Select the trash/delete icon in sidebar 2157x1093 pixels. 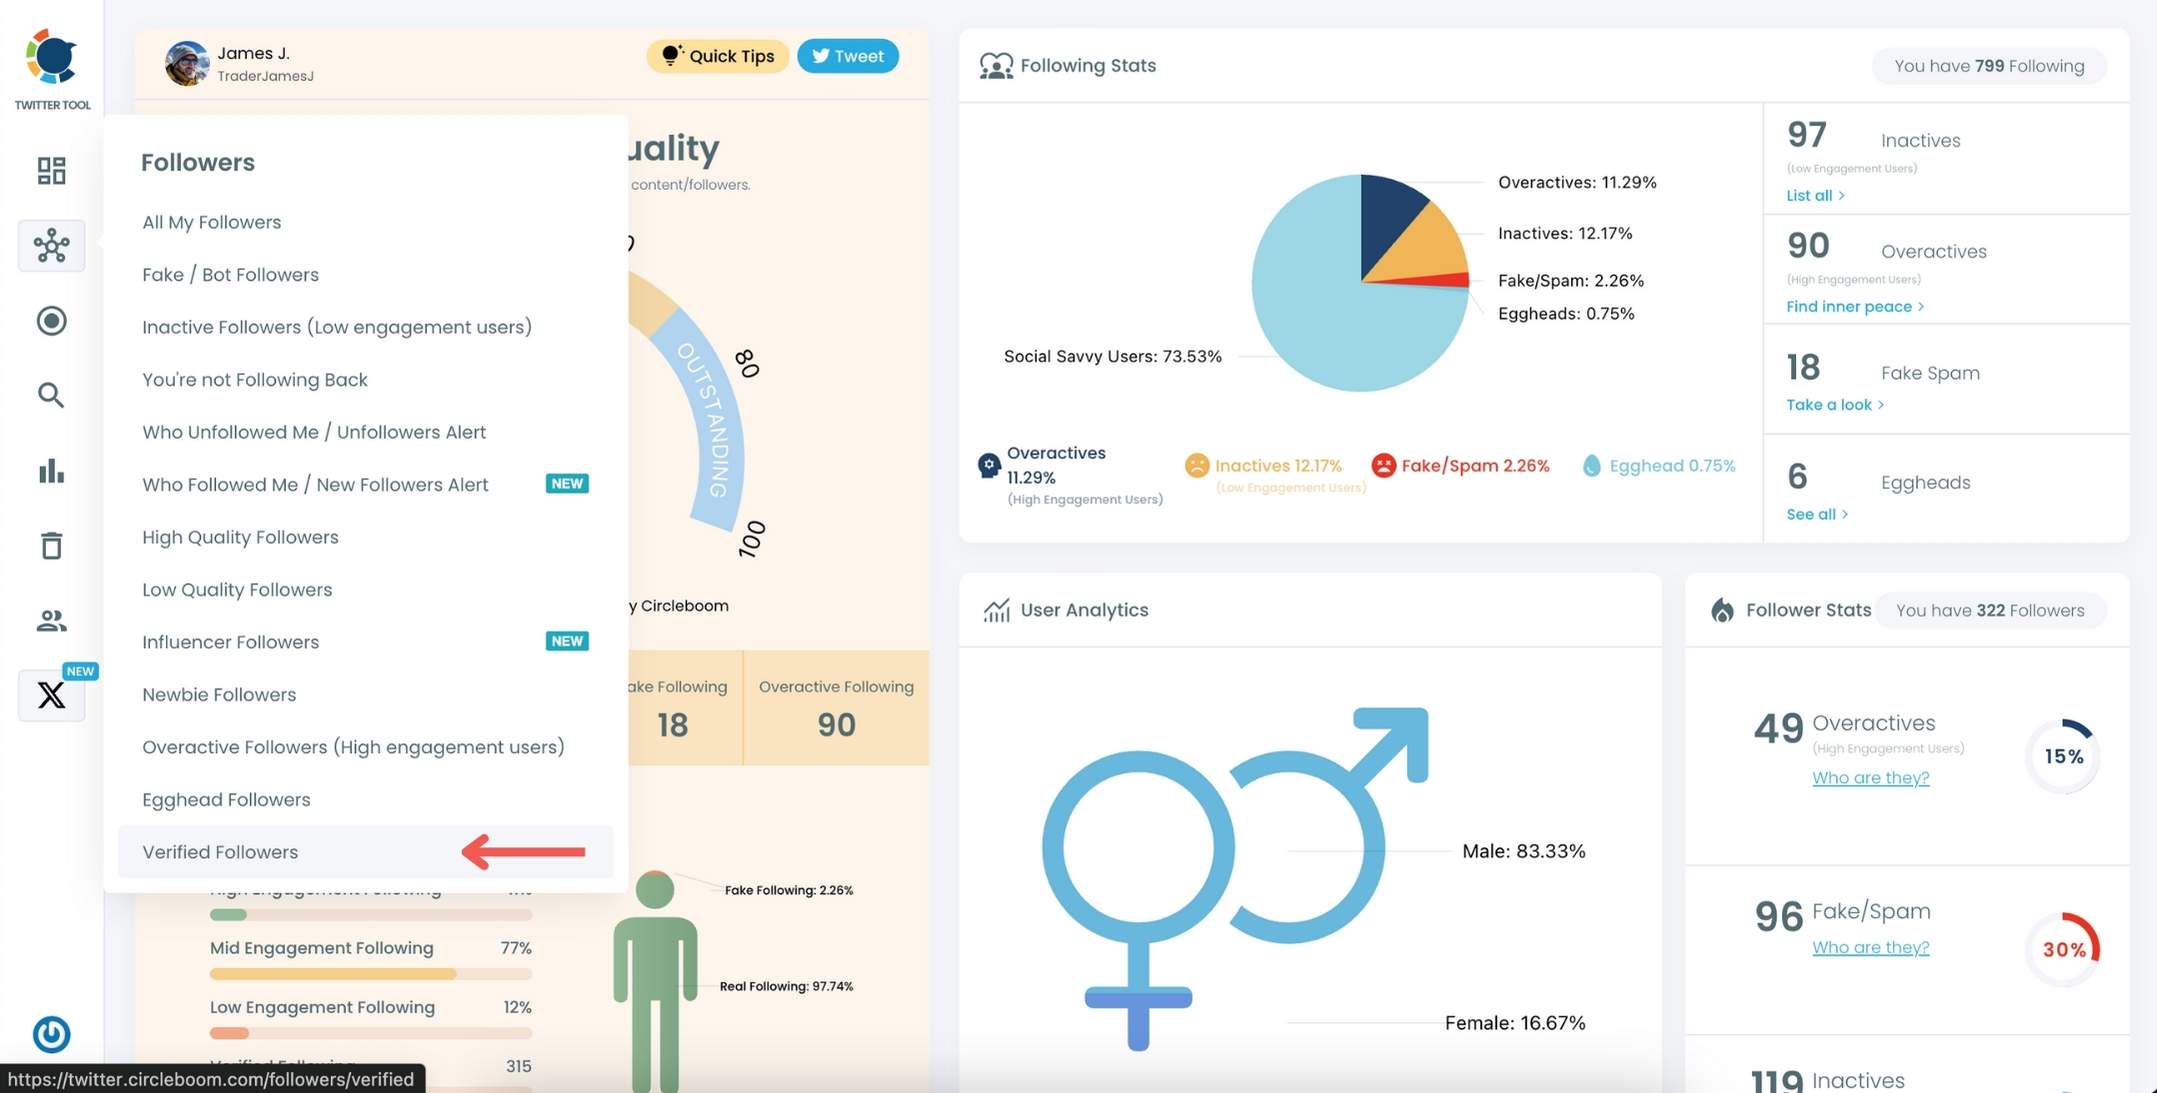[52, 545]
